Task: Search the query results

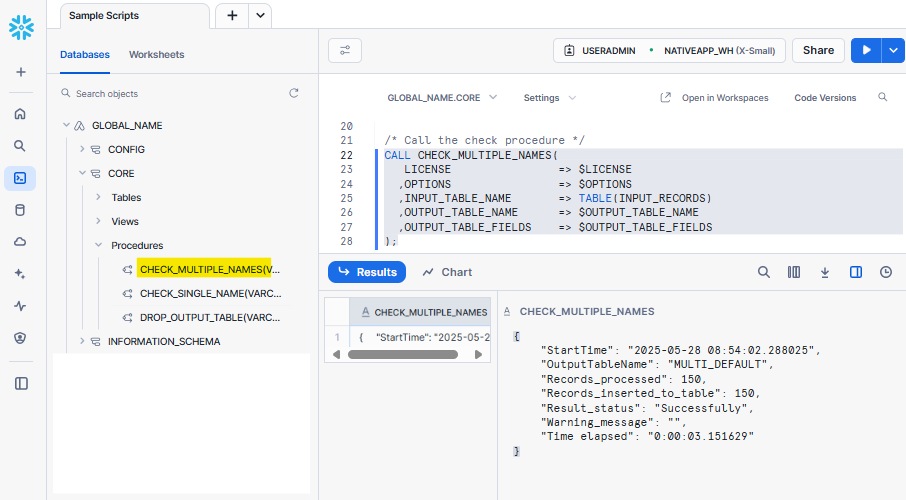Action: 764,272
